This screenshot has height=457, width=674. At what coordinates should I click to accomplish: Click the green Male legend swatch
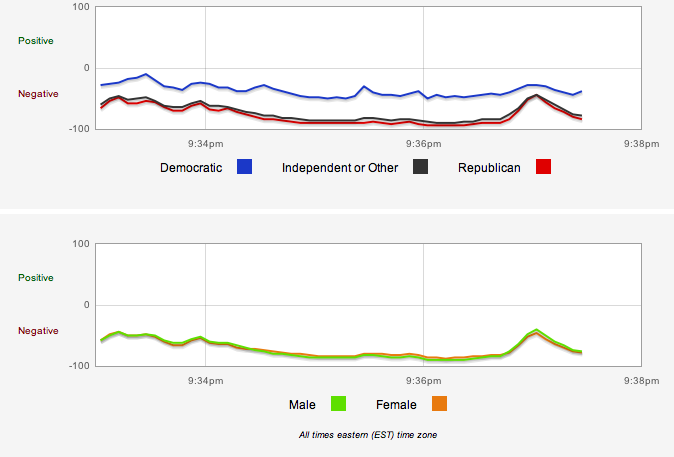[338, 404]
